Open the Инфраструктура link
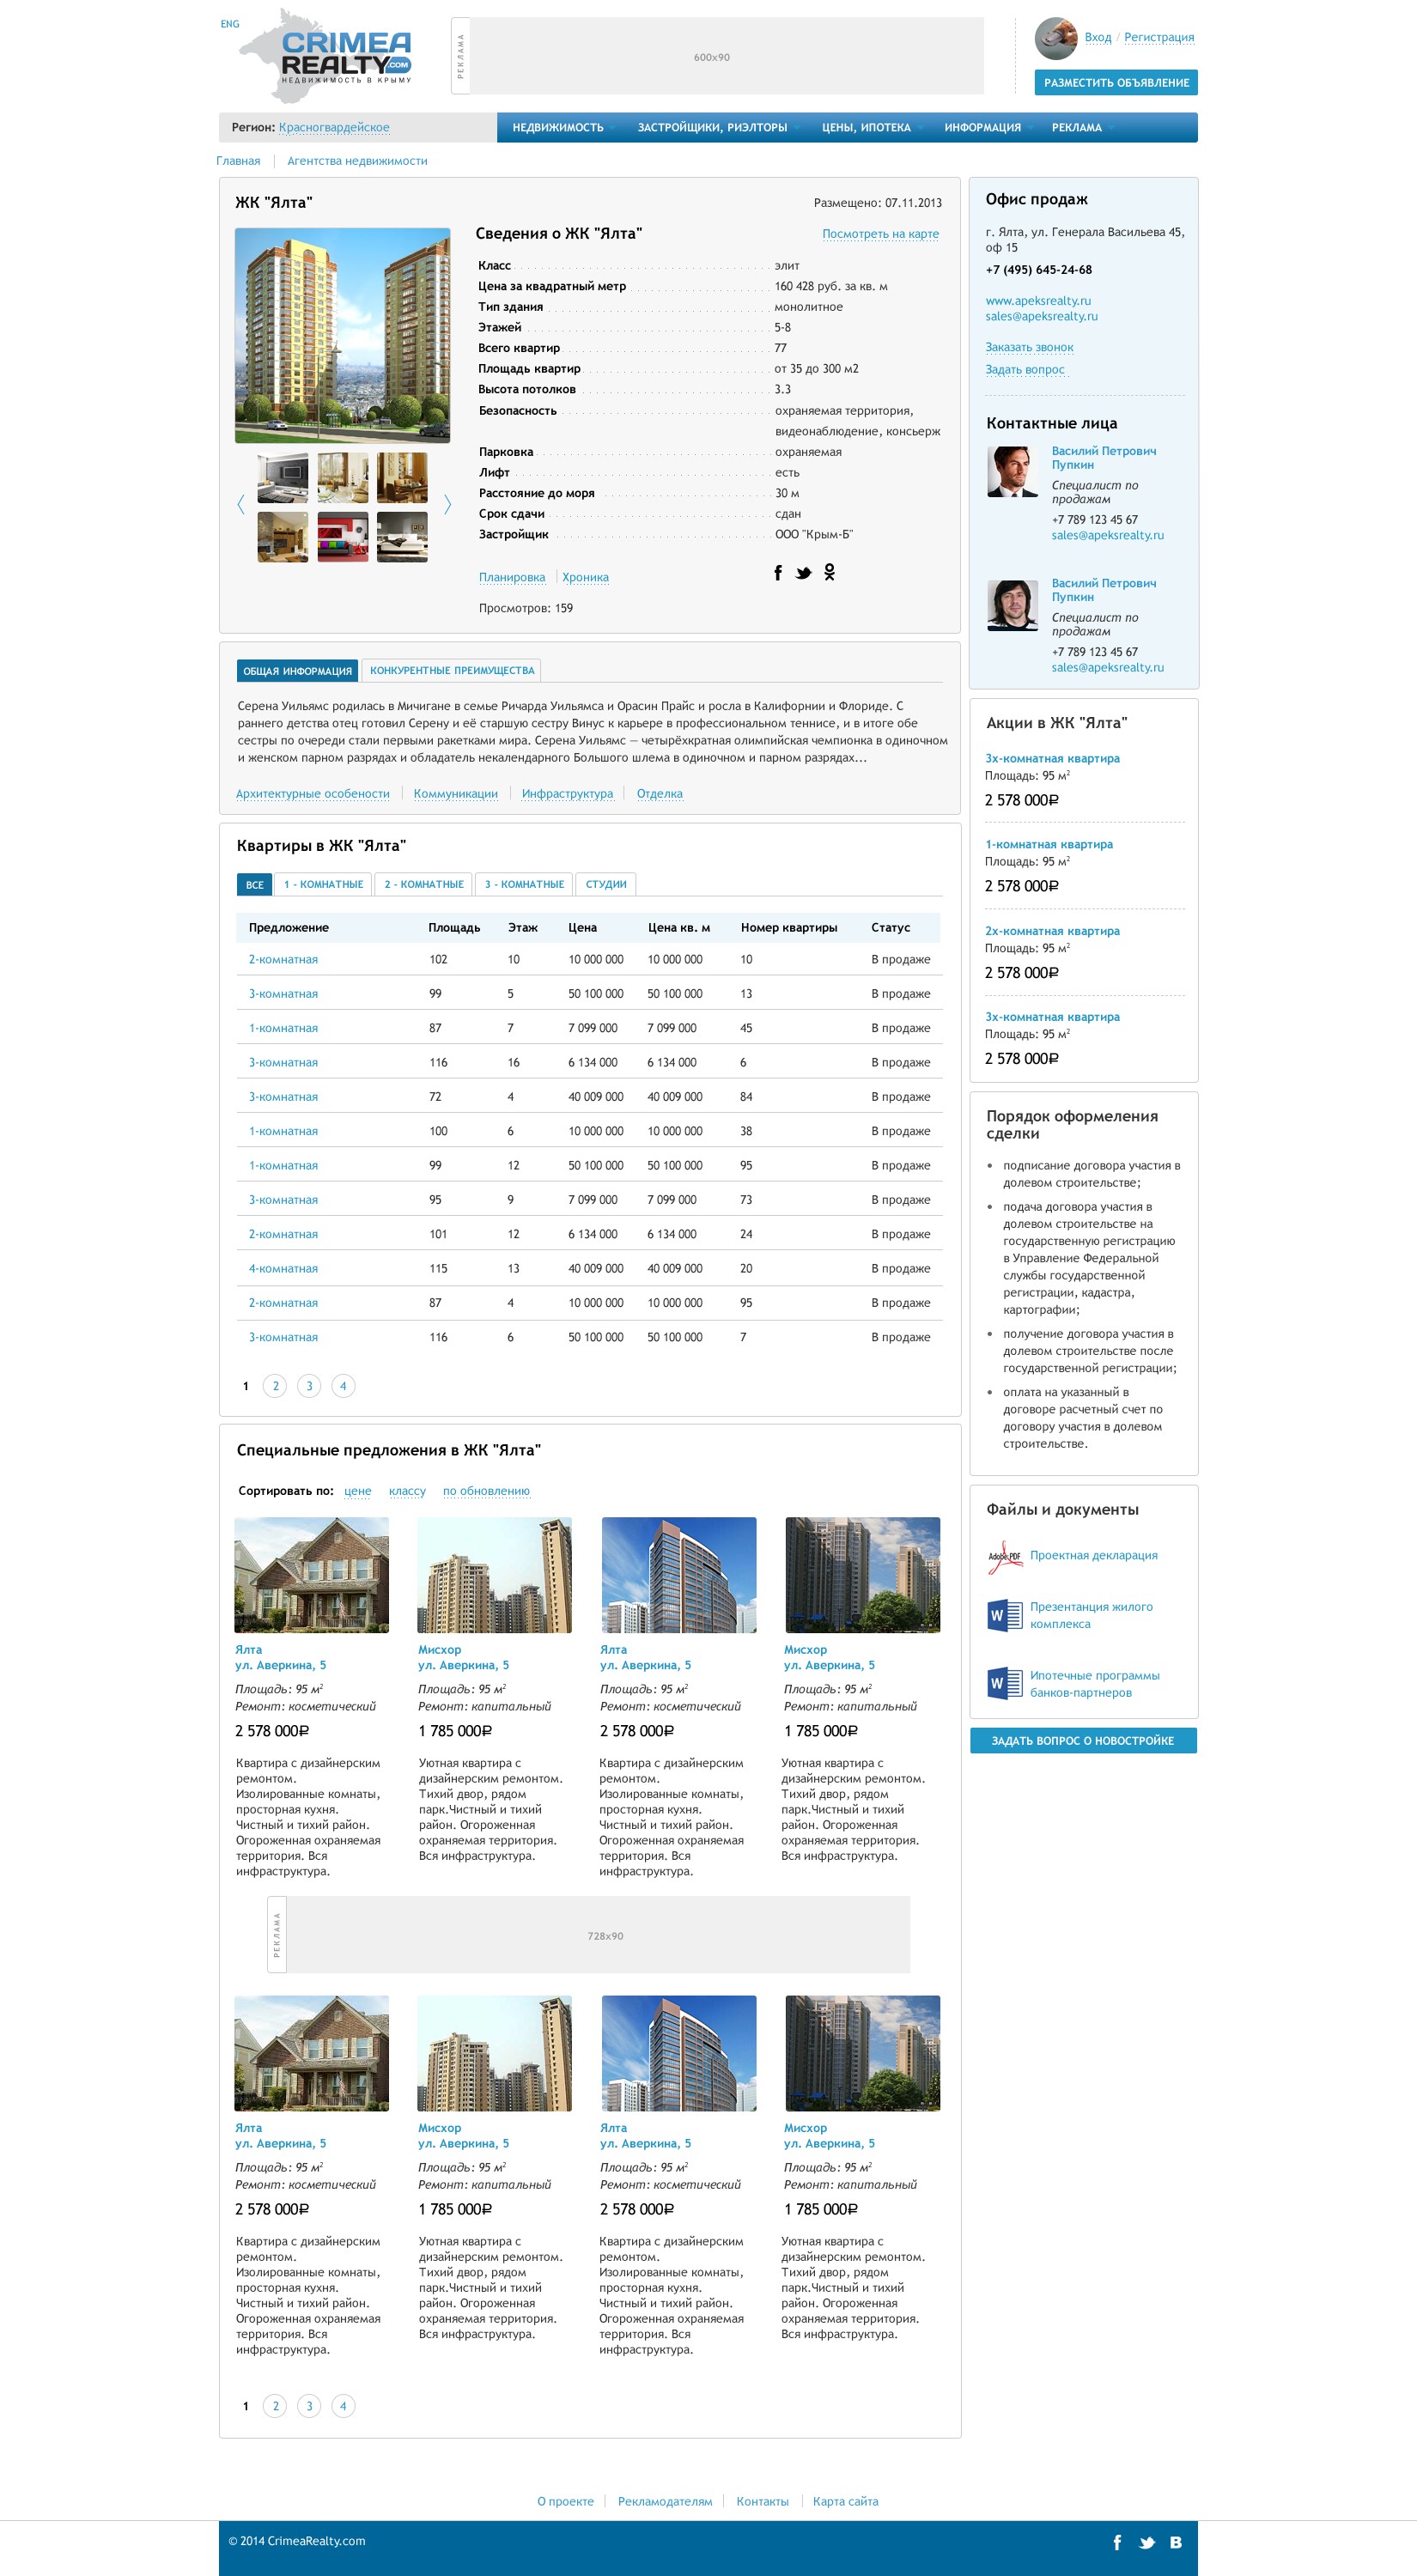This screenshot has height=2576, width=1417. [567, 794]
